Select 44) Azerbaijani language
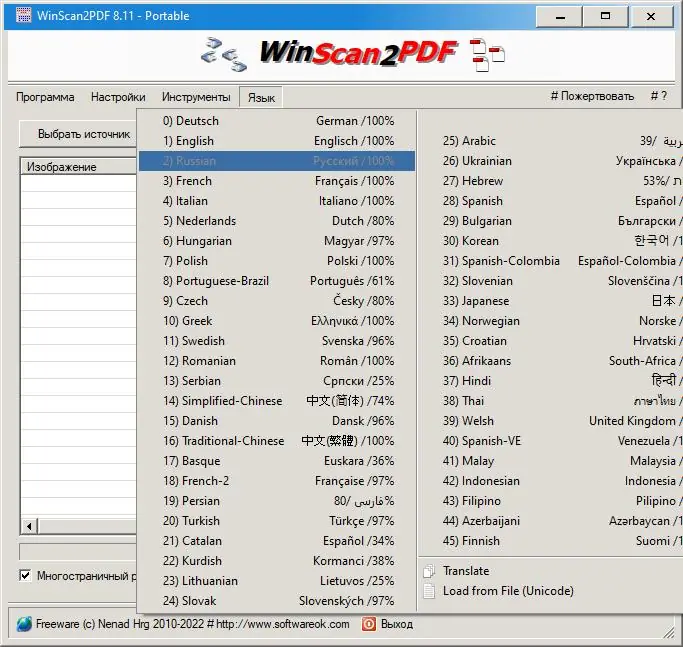This screenshot has width=683, height=647. [x=551, y=521]
